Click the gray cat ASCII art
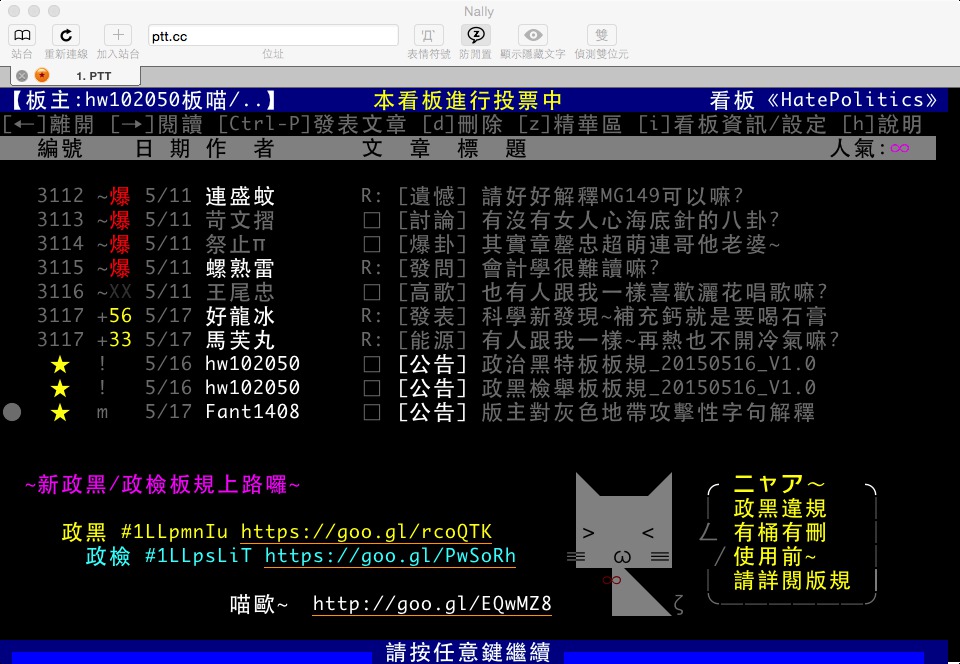960x664 pixels. pos(624,544)
